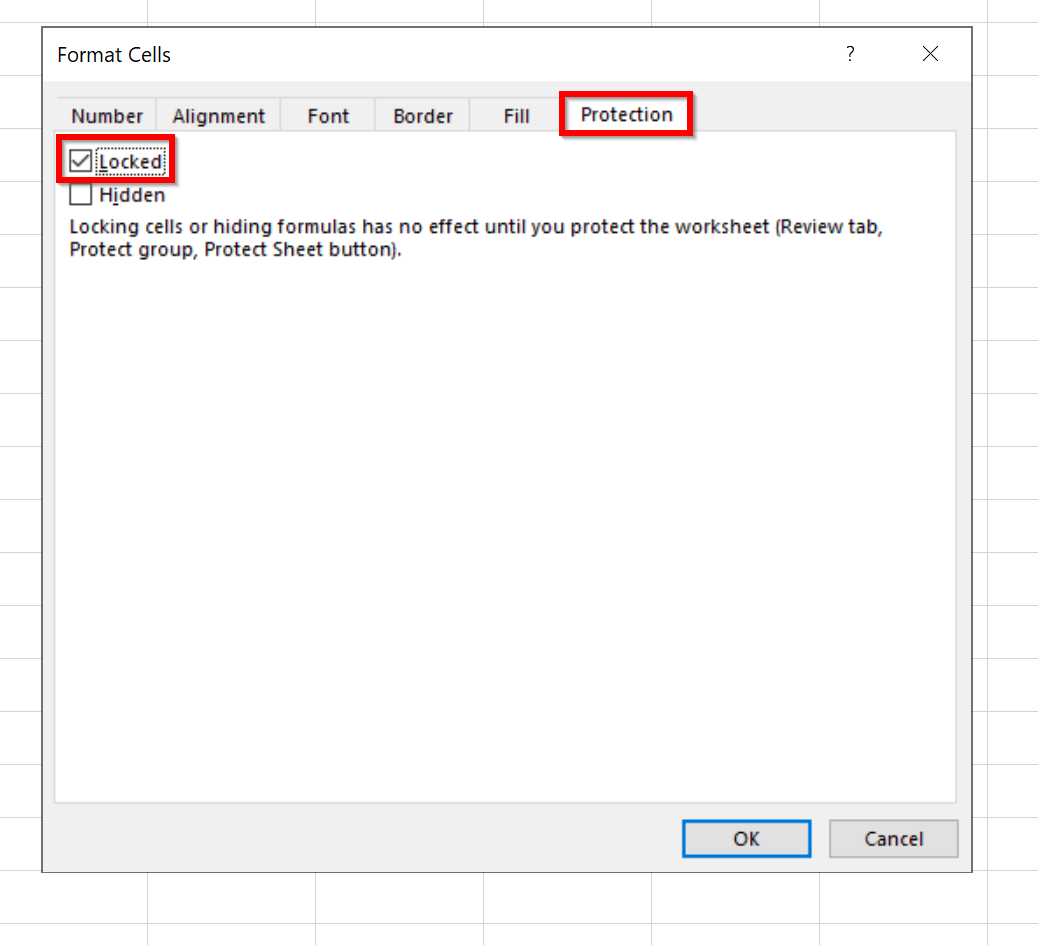The height and width of the screenshot is (945, 1038).
Task: Dismiss the dialog with Cancel
Action: (x=893, y=838)
